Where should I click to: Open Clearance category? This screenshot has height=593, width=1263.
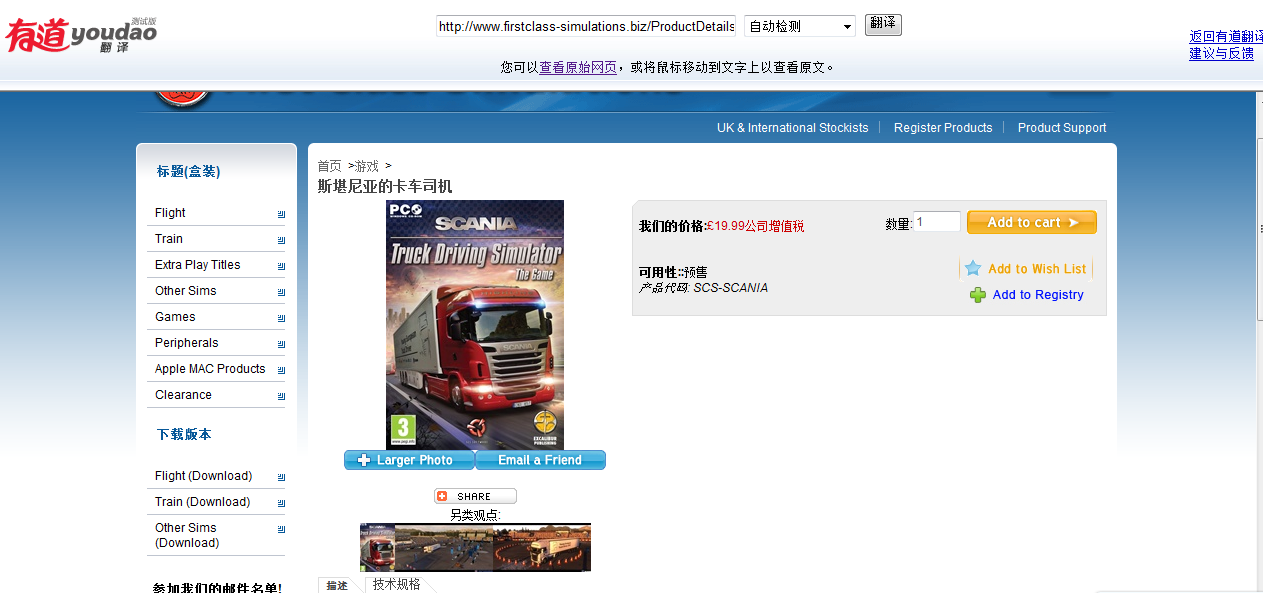click(x=183, y=395)
